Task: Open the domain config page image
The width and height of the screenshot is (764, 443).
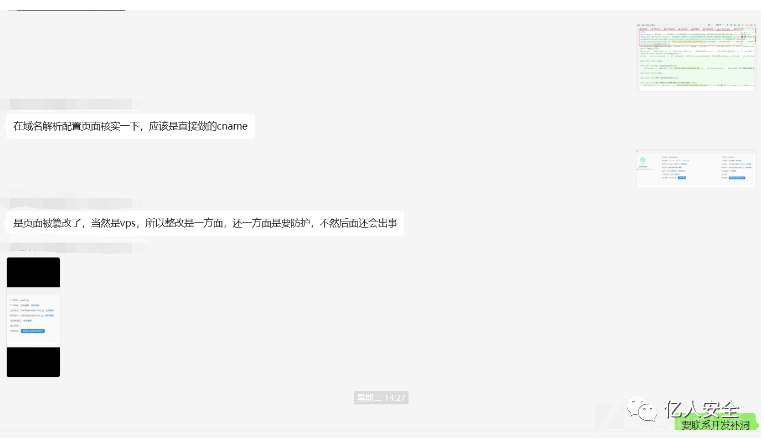Action: pos(696,169)
